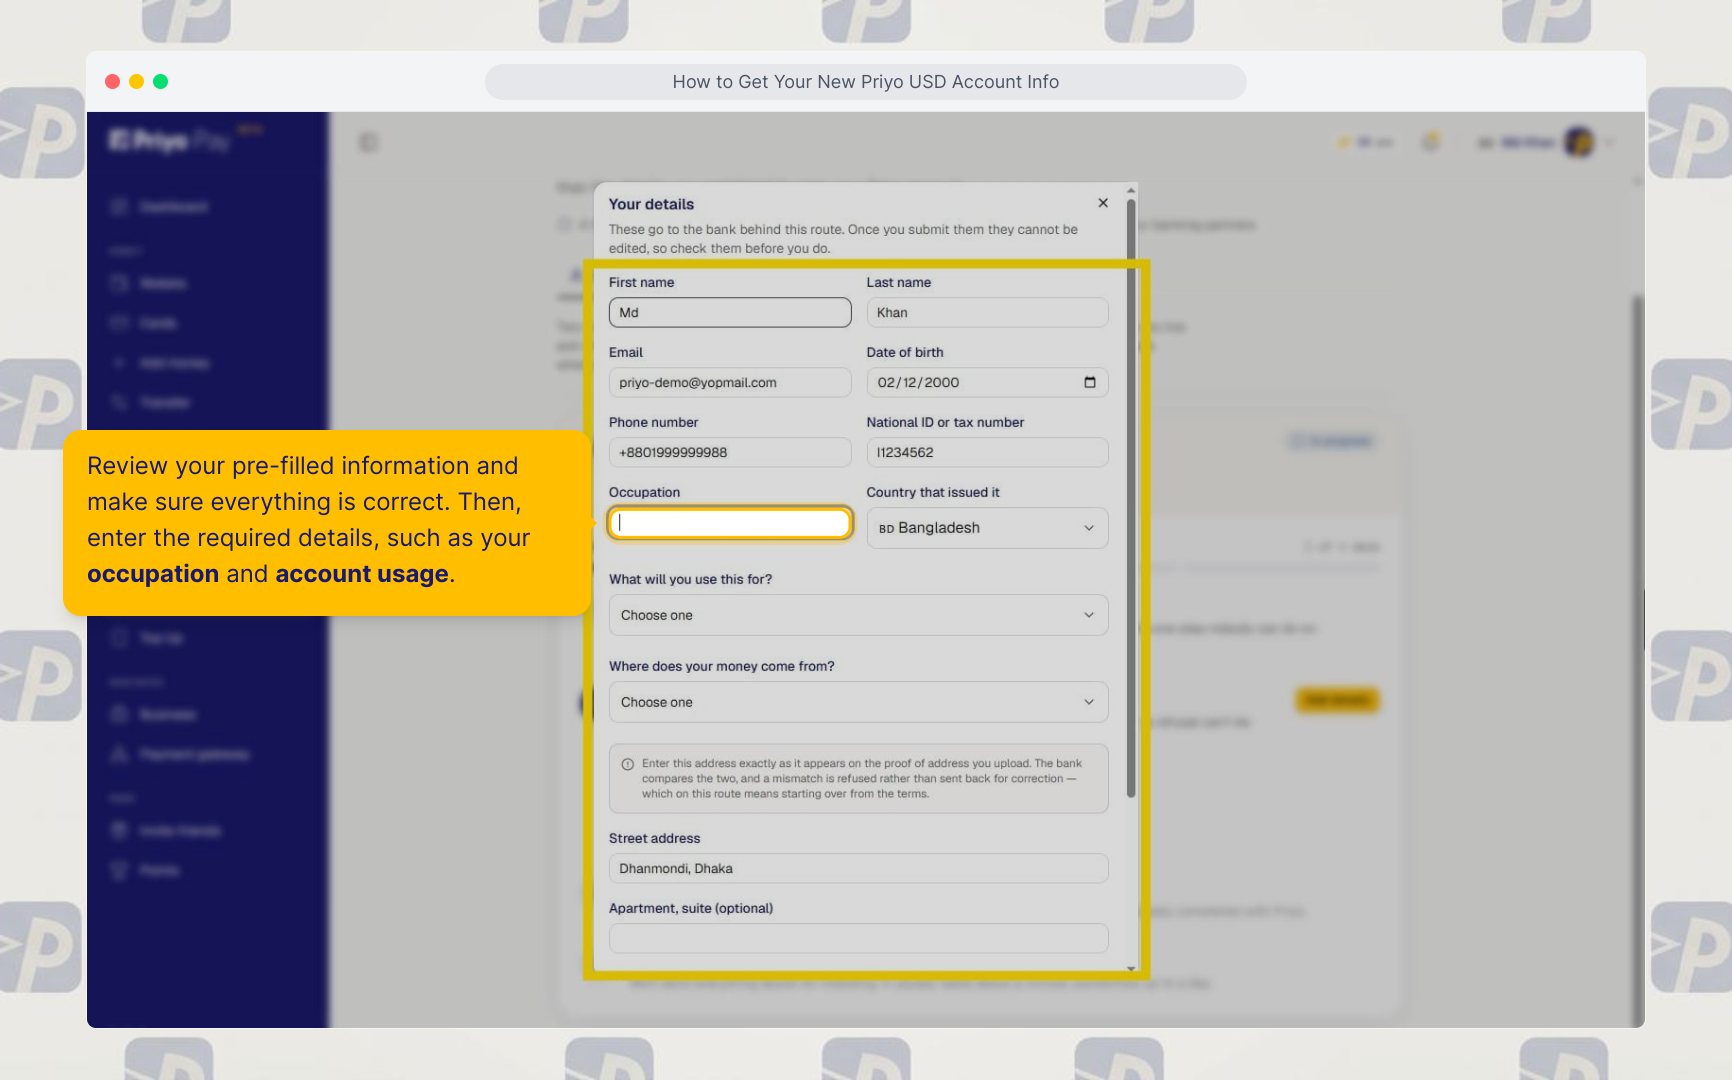Click the info icon beside address notice
This screenshot has height=1080, width=1732.
(628, 764)
